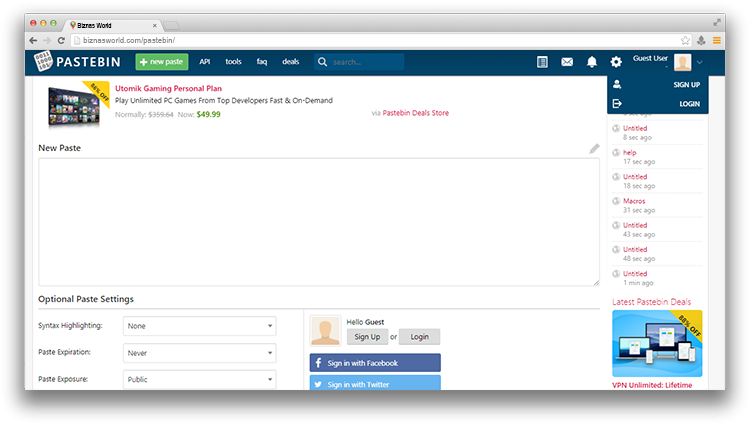Expand the Syntax Highlighting dropdown

point(200,326)
